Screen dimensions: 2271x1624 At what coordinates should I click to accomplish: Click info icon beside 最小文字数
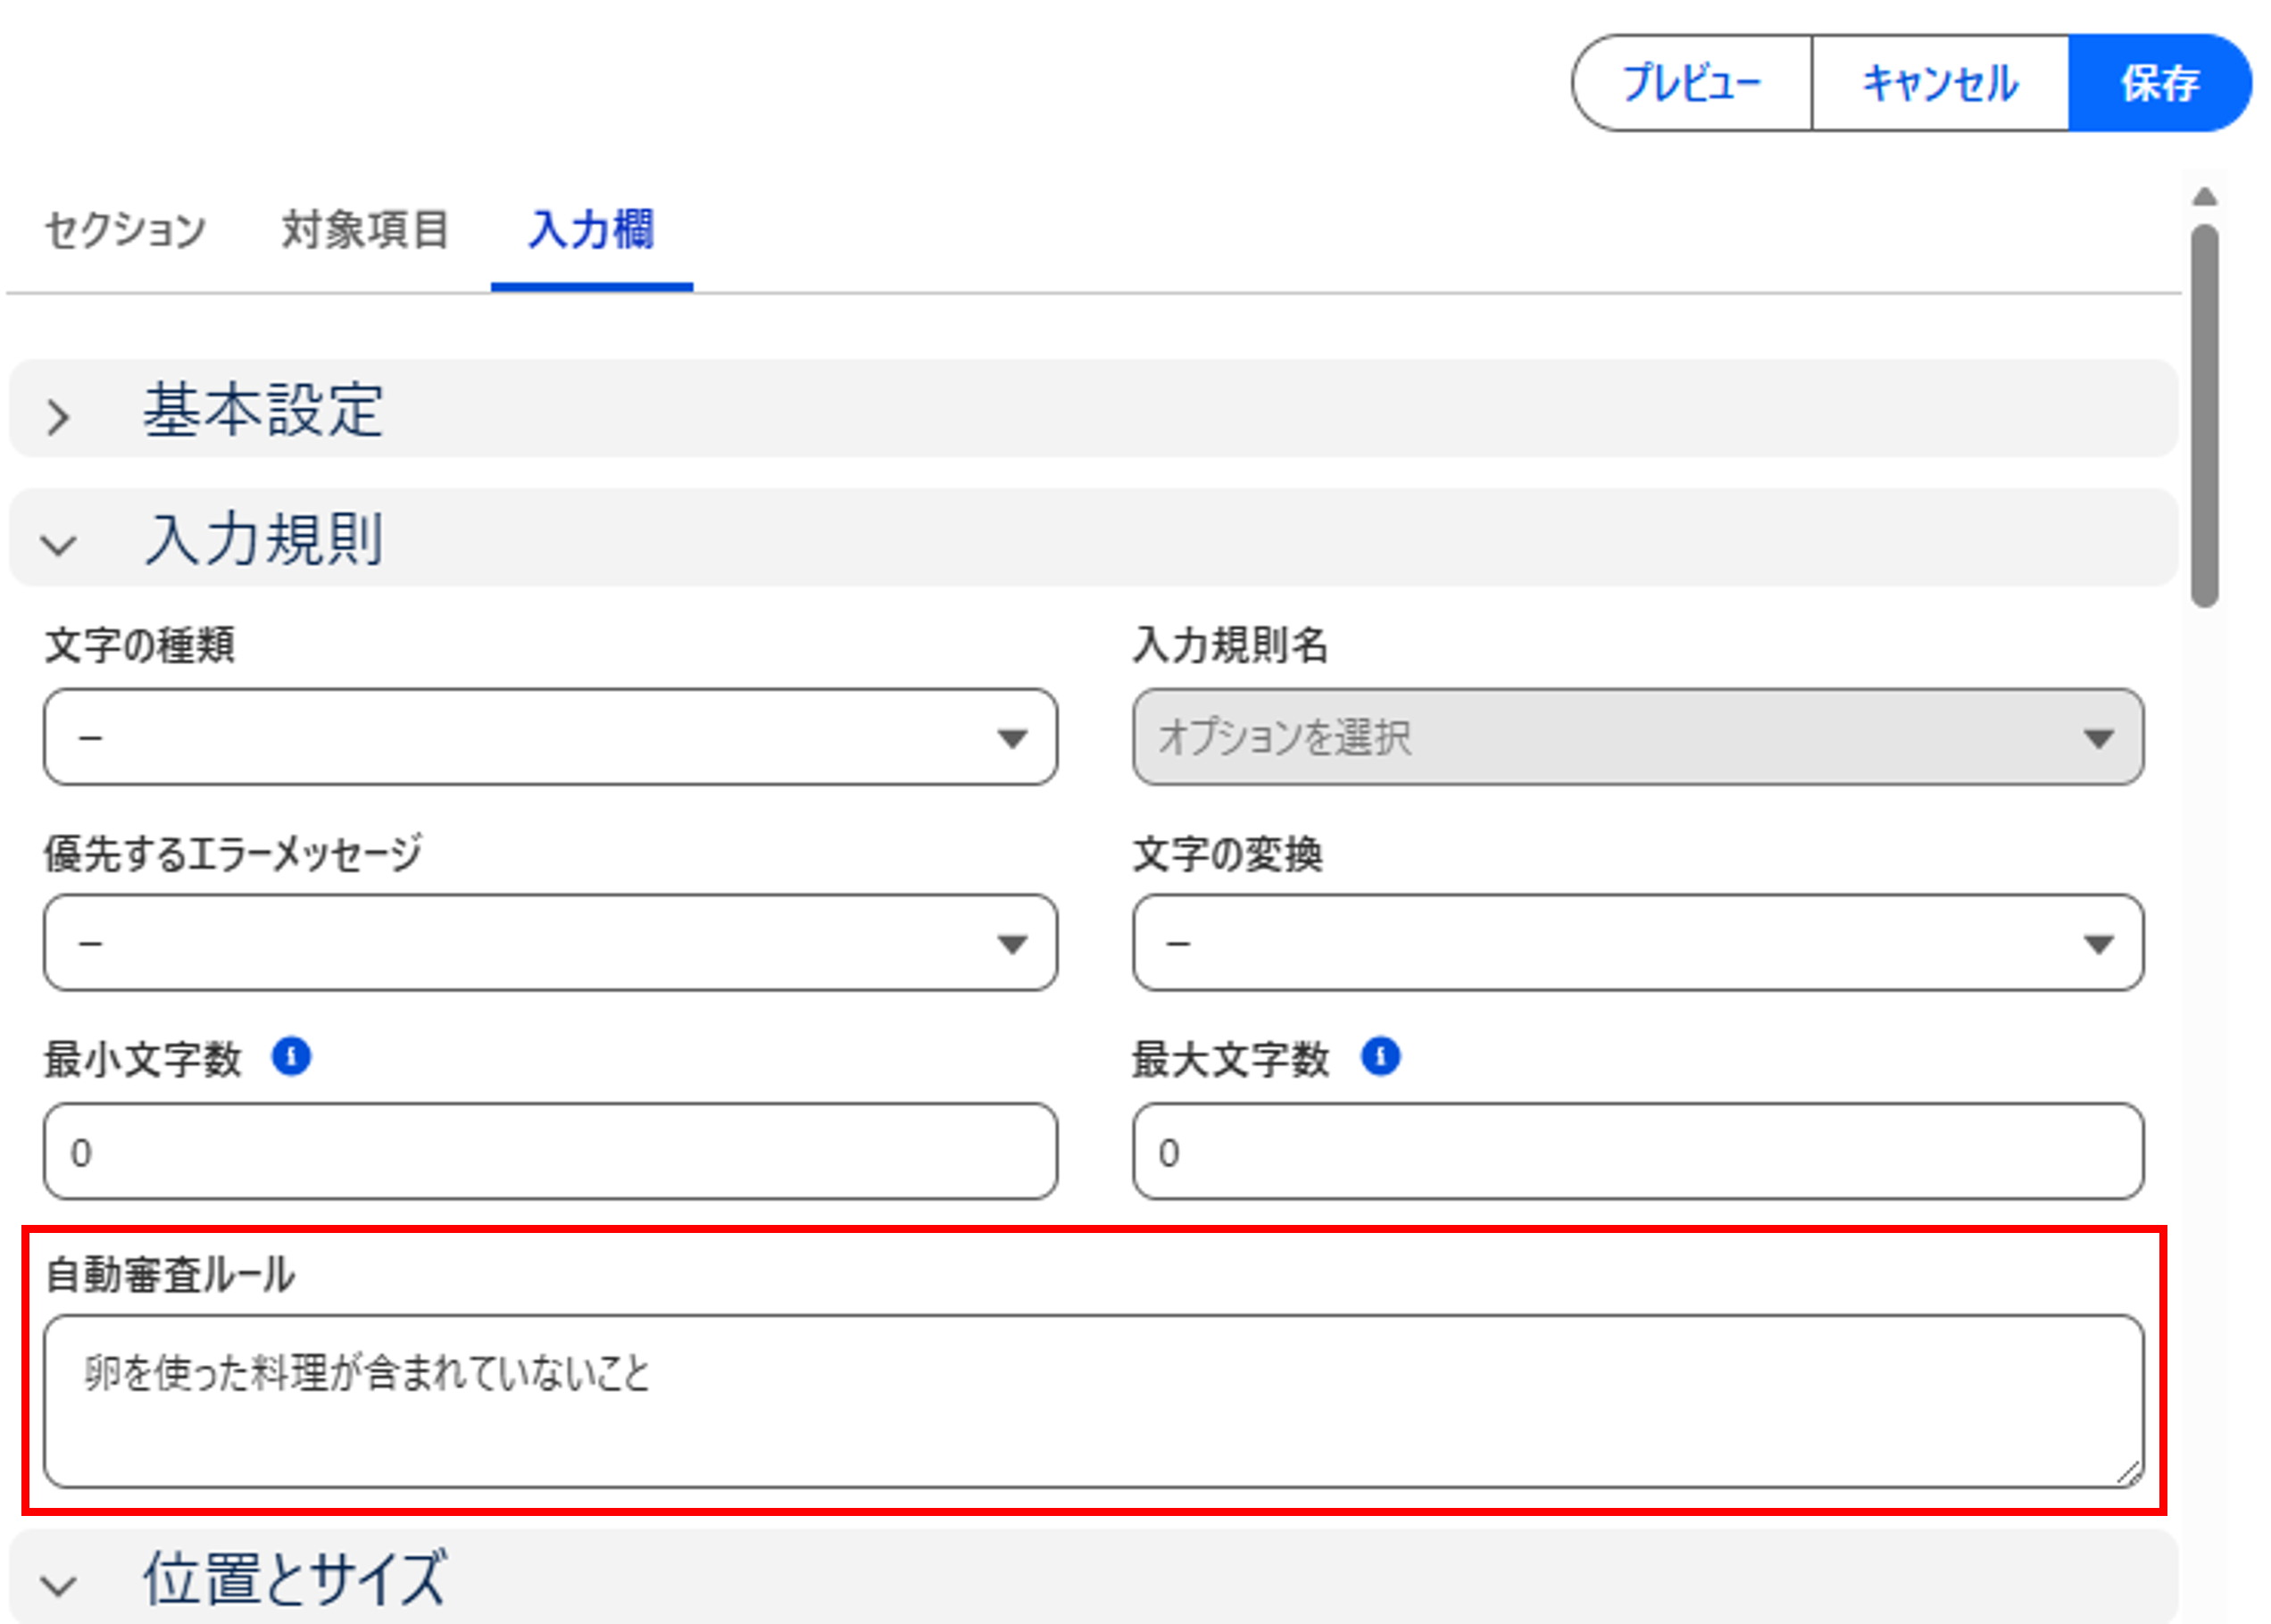pos(291,1057)
